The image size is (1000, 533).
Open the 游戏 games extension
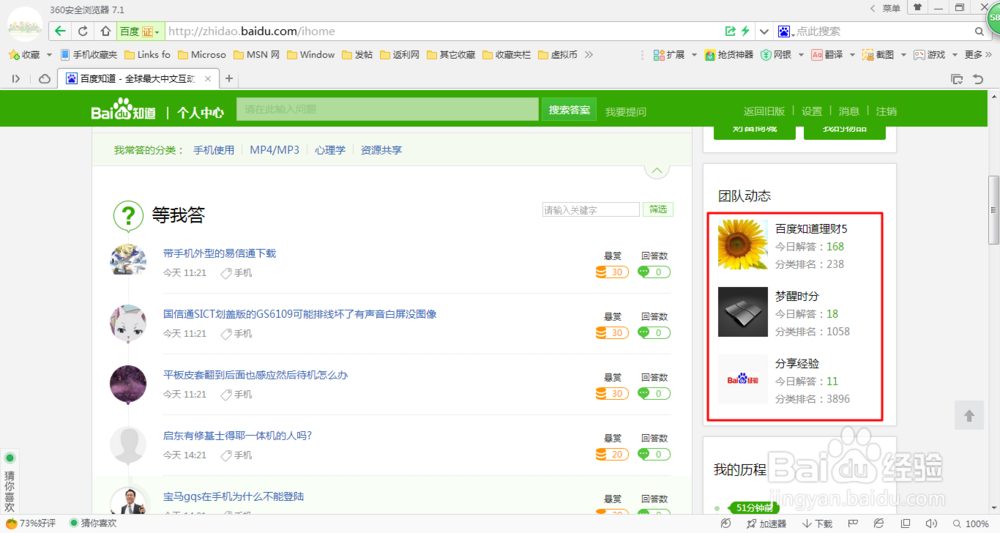(929, 55)
